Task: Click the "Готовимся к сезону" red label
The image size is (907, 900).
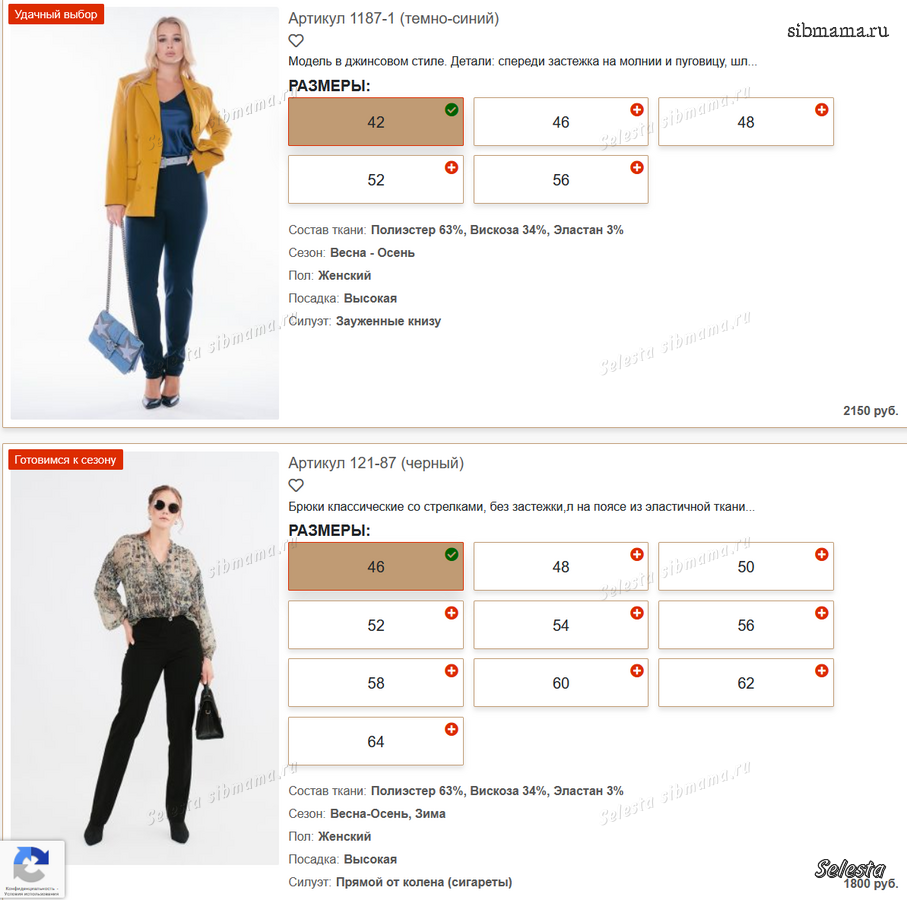Action: click(x=65, y=460)
